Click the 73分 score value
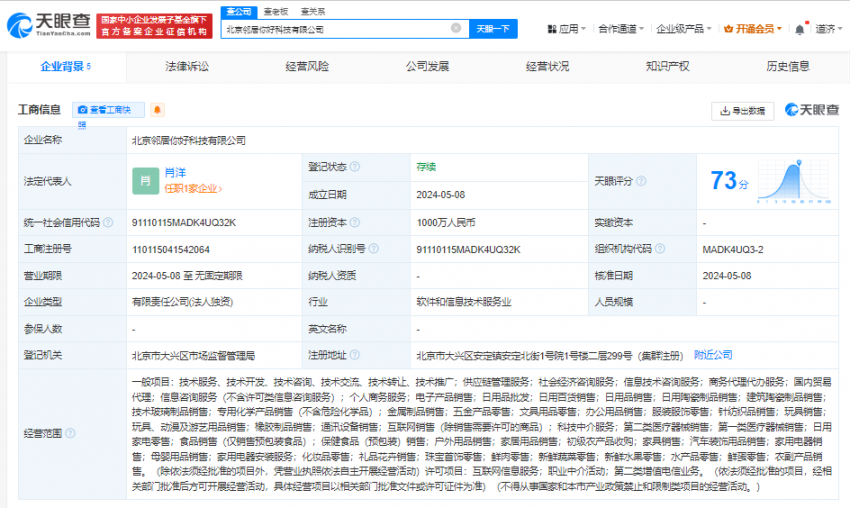Image resolution: width=850 pixels, height=508 pixels. [x=729, y=181]
